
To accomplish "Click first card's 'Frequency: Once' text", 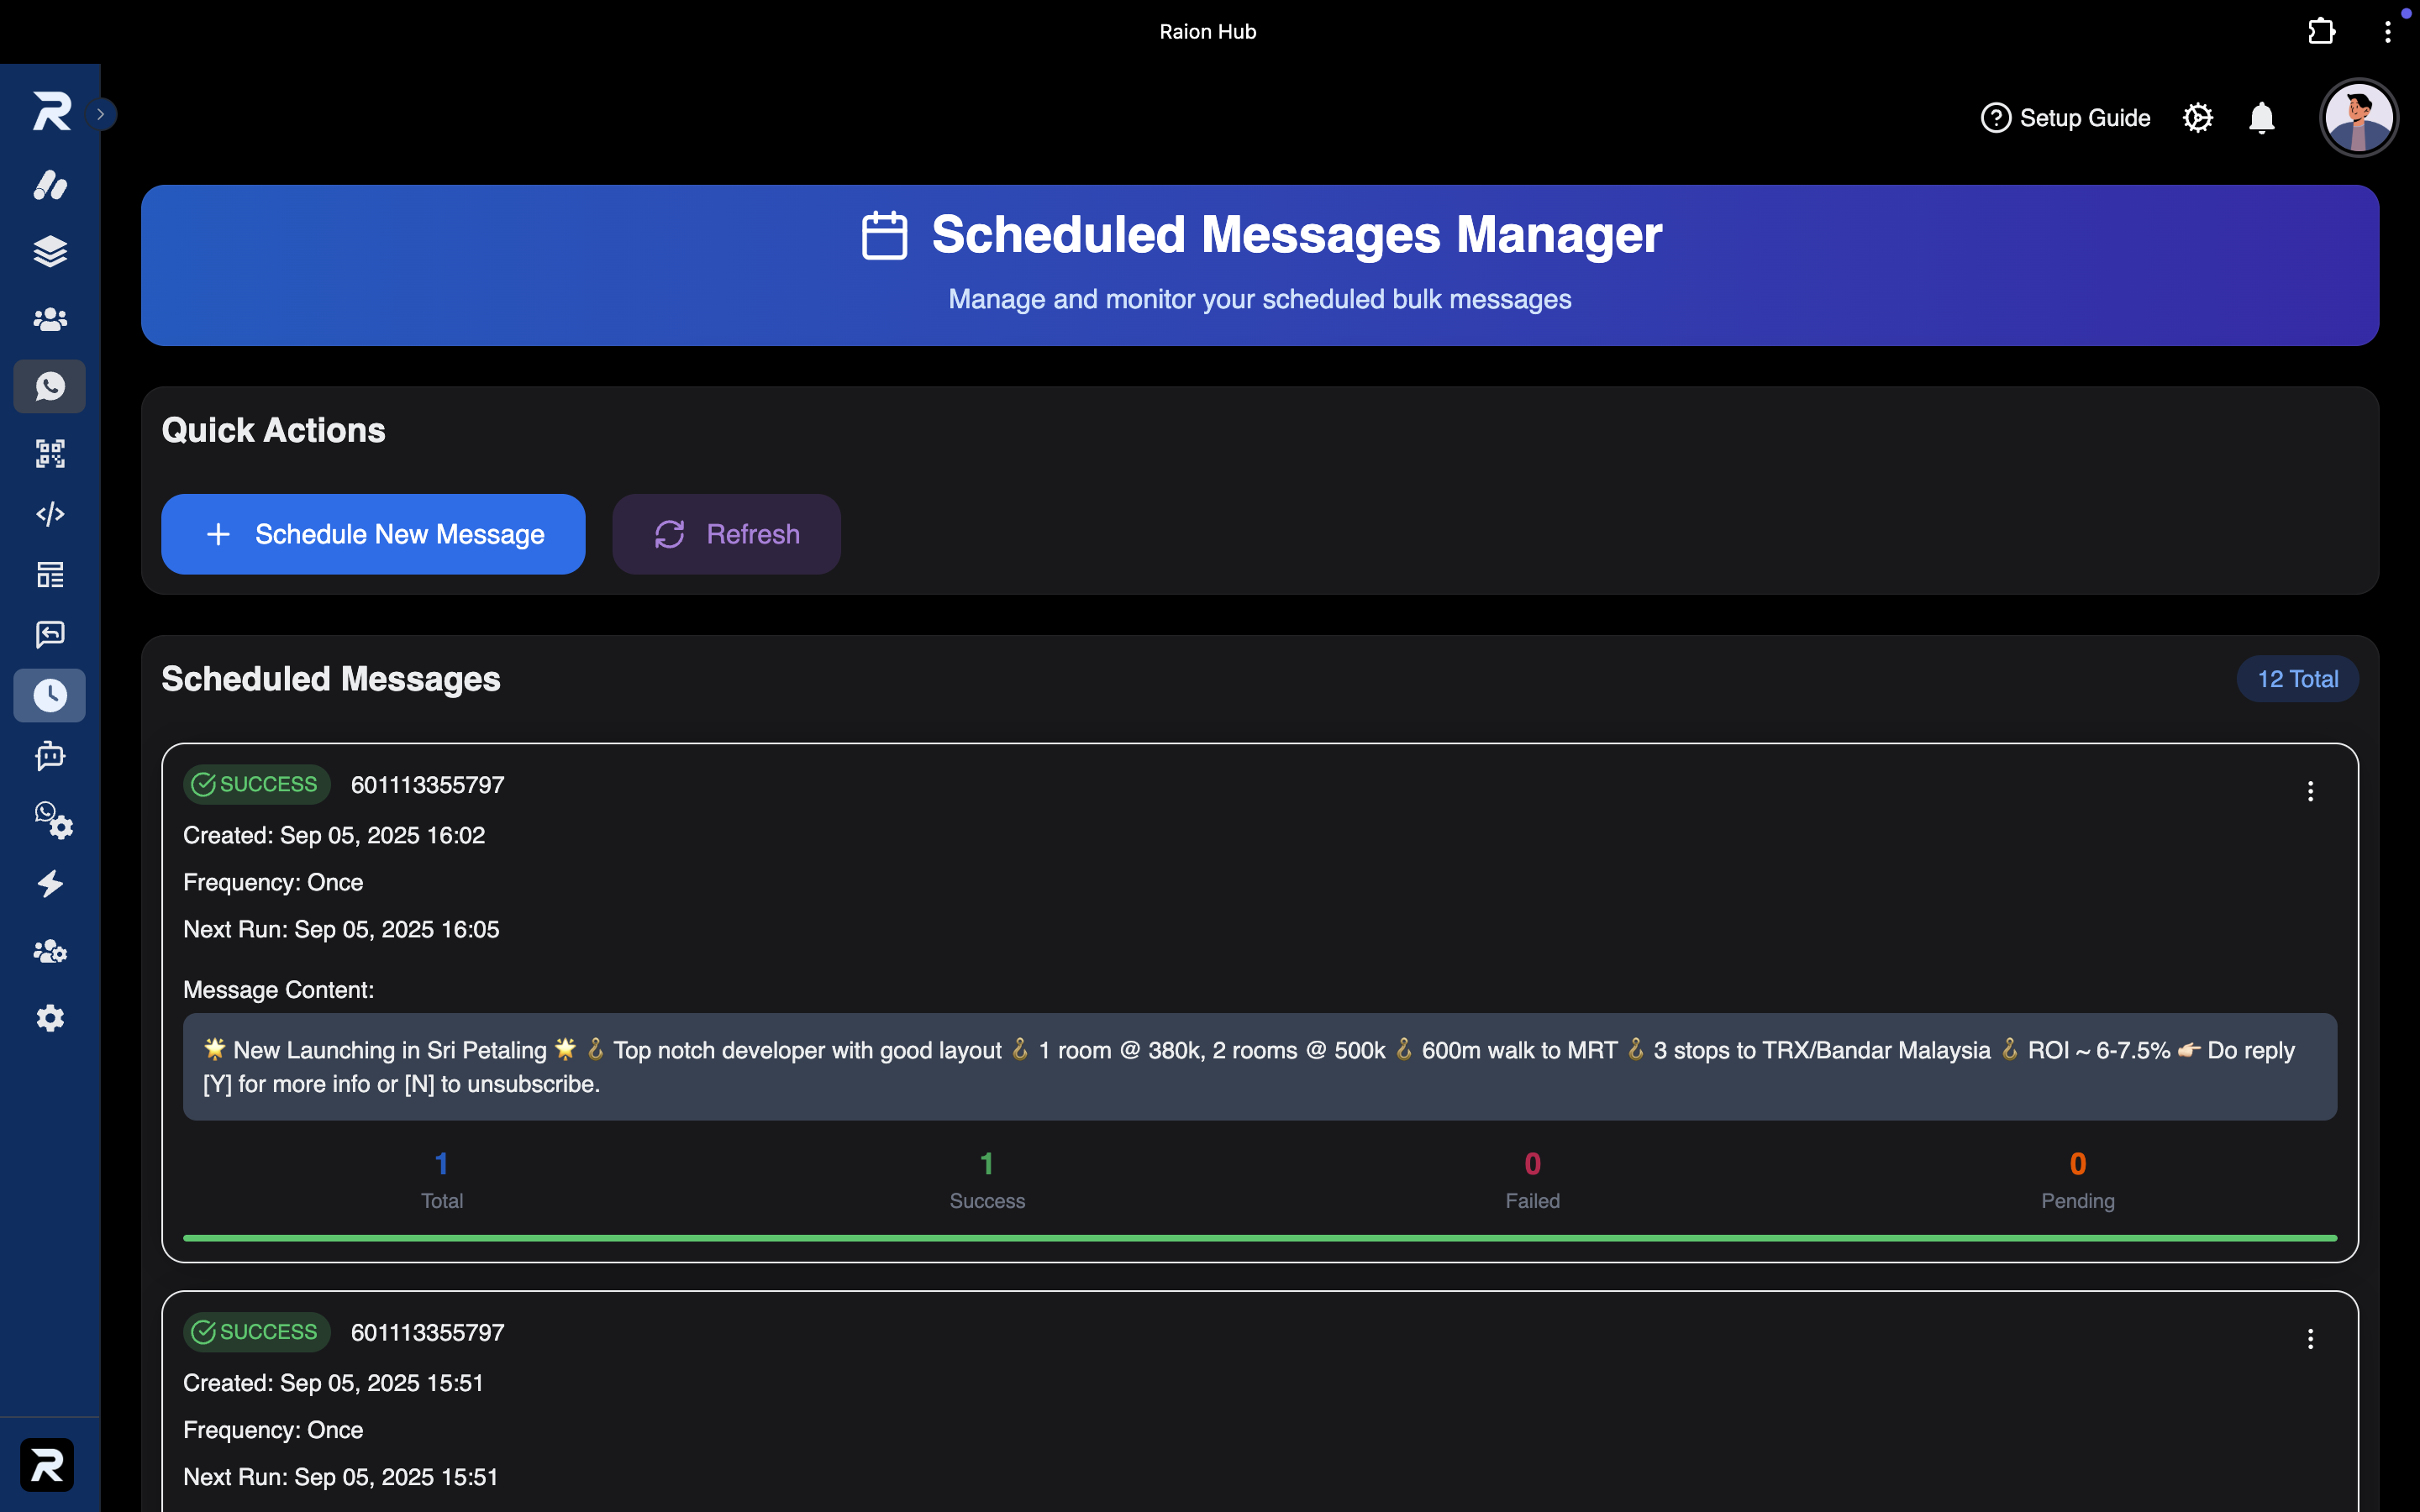I will click(273, 882).
